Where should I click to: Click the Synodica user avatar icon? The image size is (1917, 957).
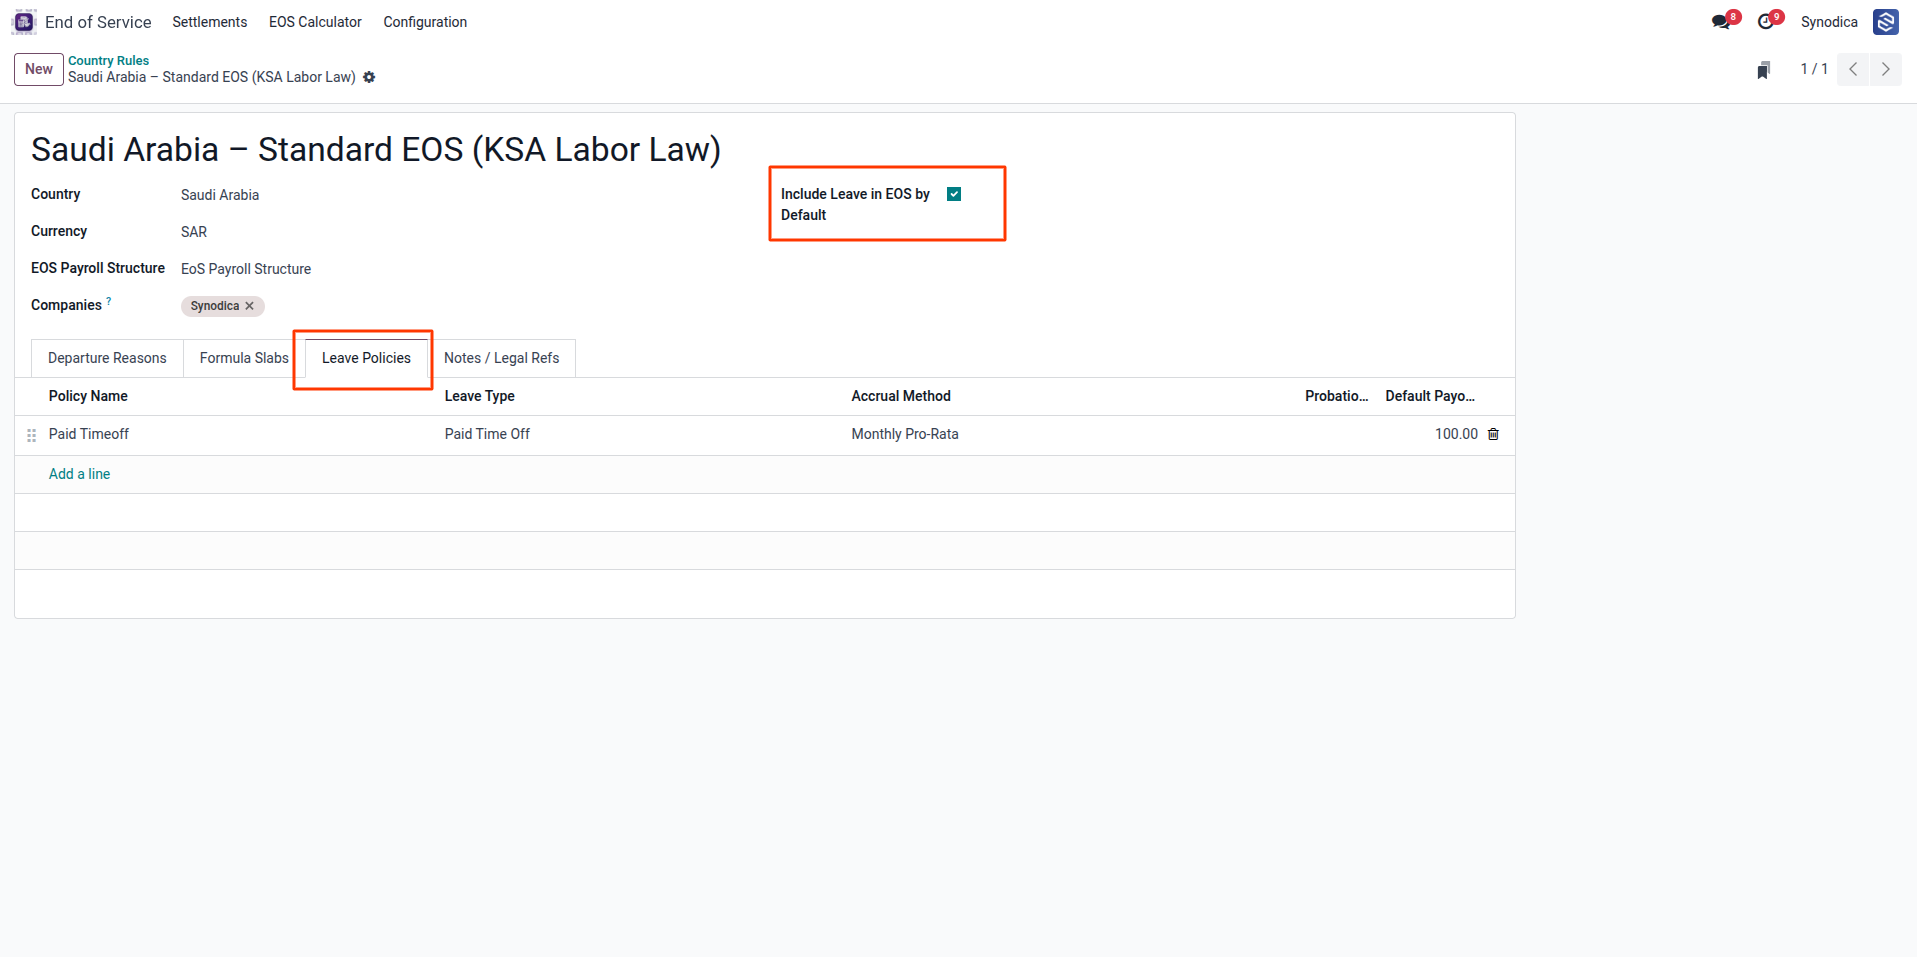click(1886, 22)
